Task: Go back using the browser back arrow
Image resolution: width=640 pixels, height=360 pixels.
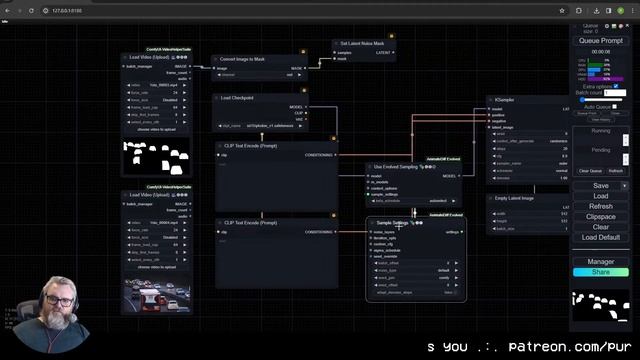Action: 7,11
